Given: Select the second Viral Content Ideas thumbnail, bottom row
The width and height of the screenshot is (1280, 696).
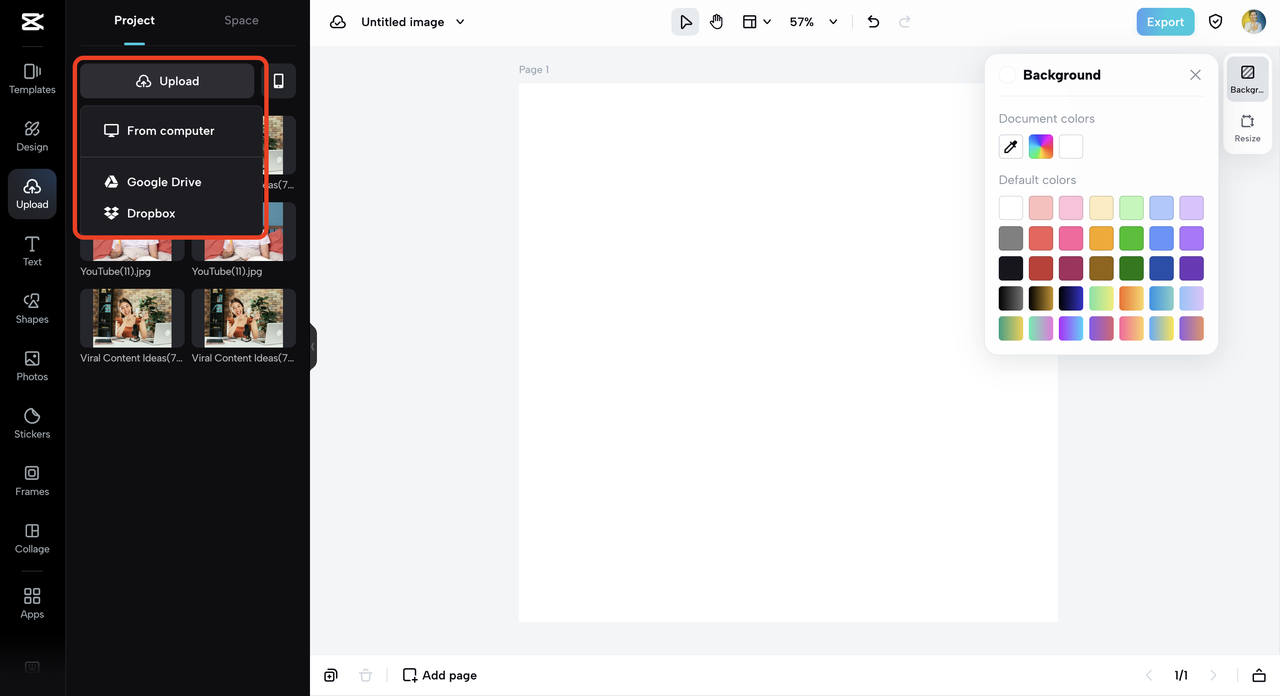Looking at the screenshot, I should point(244,318).
